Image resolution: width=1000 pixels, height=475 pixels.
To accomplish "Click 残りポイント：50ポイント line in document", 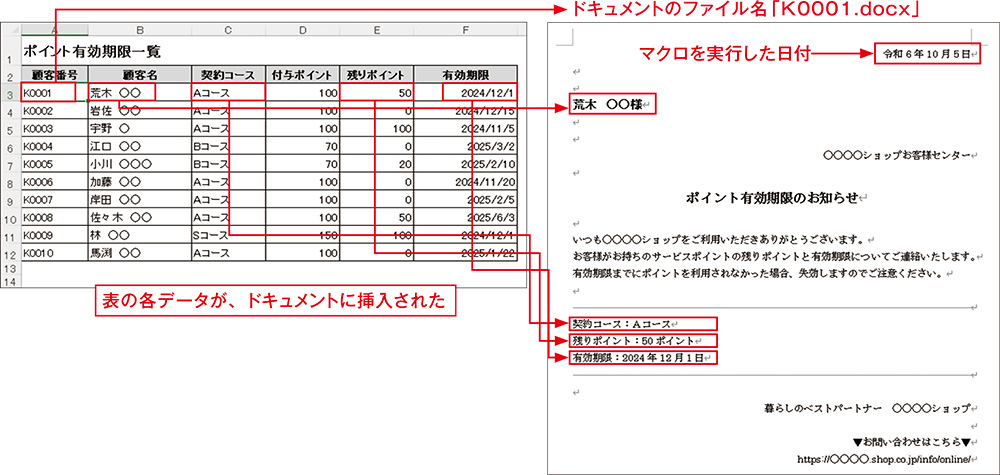I will tap(634, 340).
